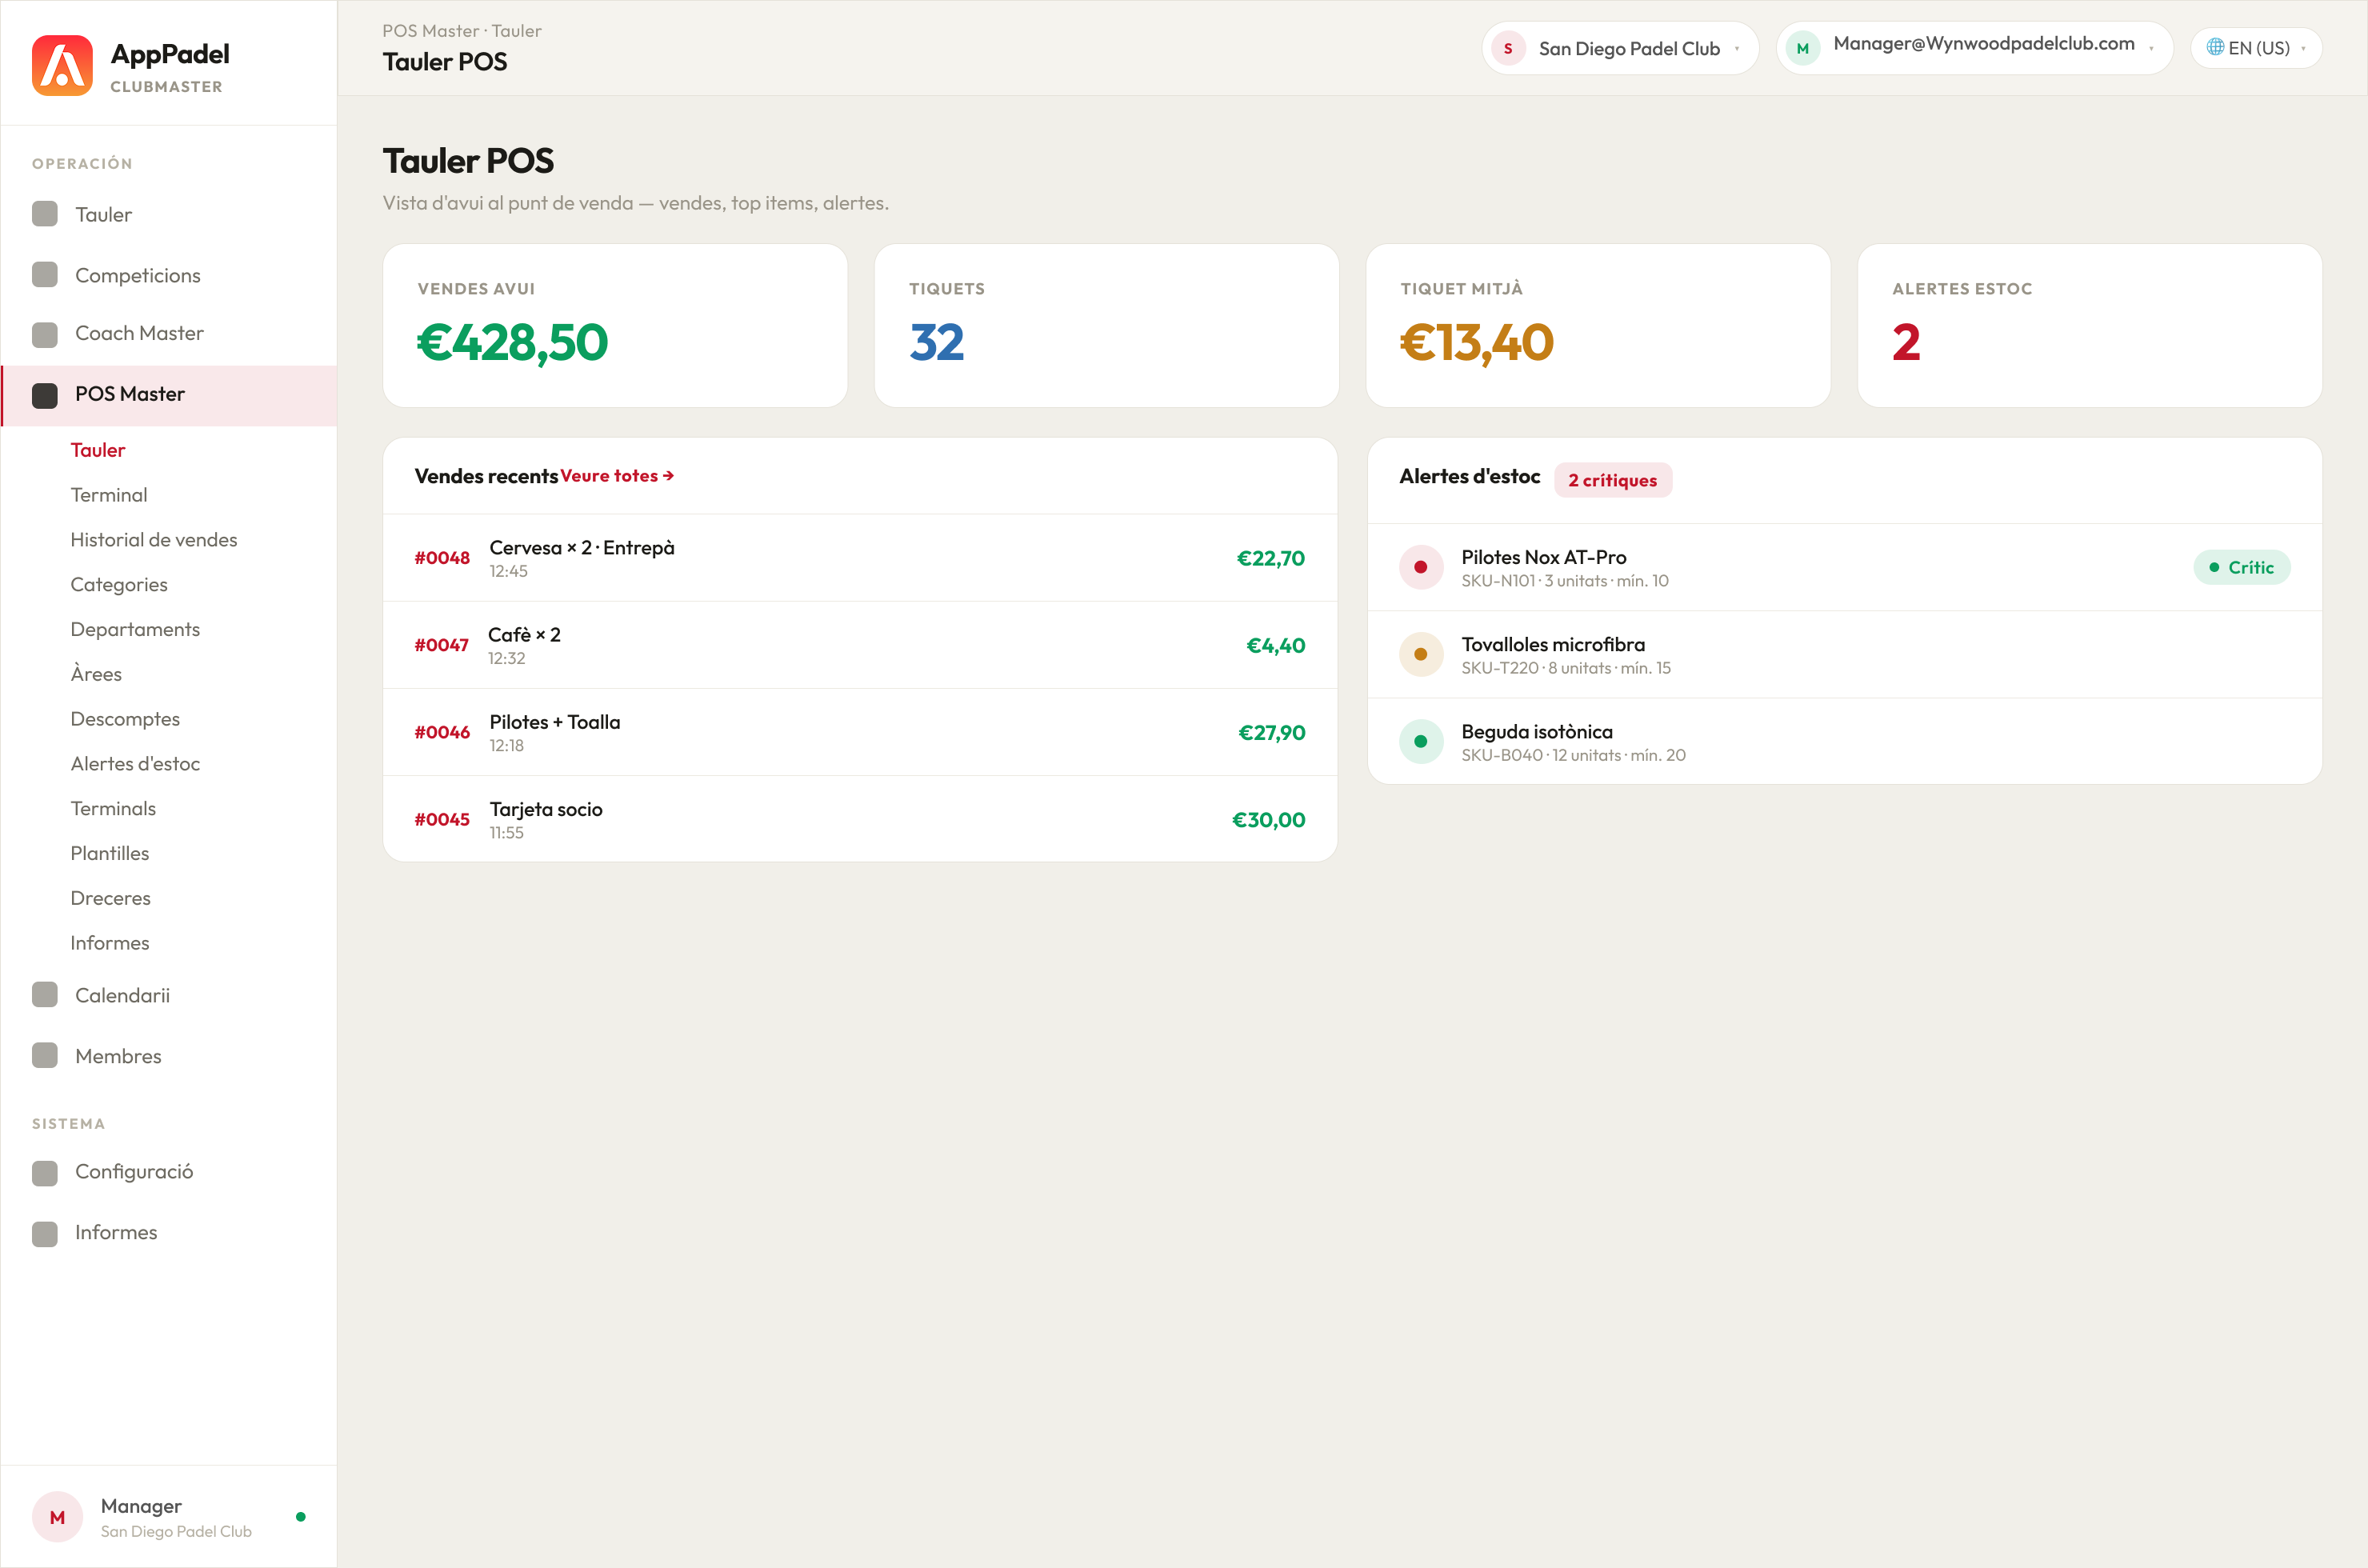Click the green status dot for Beguda isotònica

click(x=1421, y=741)
